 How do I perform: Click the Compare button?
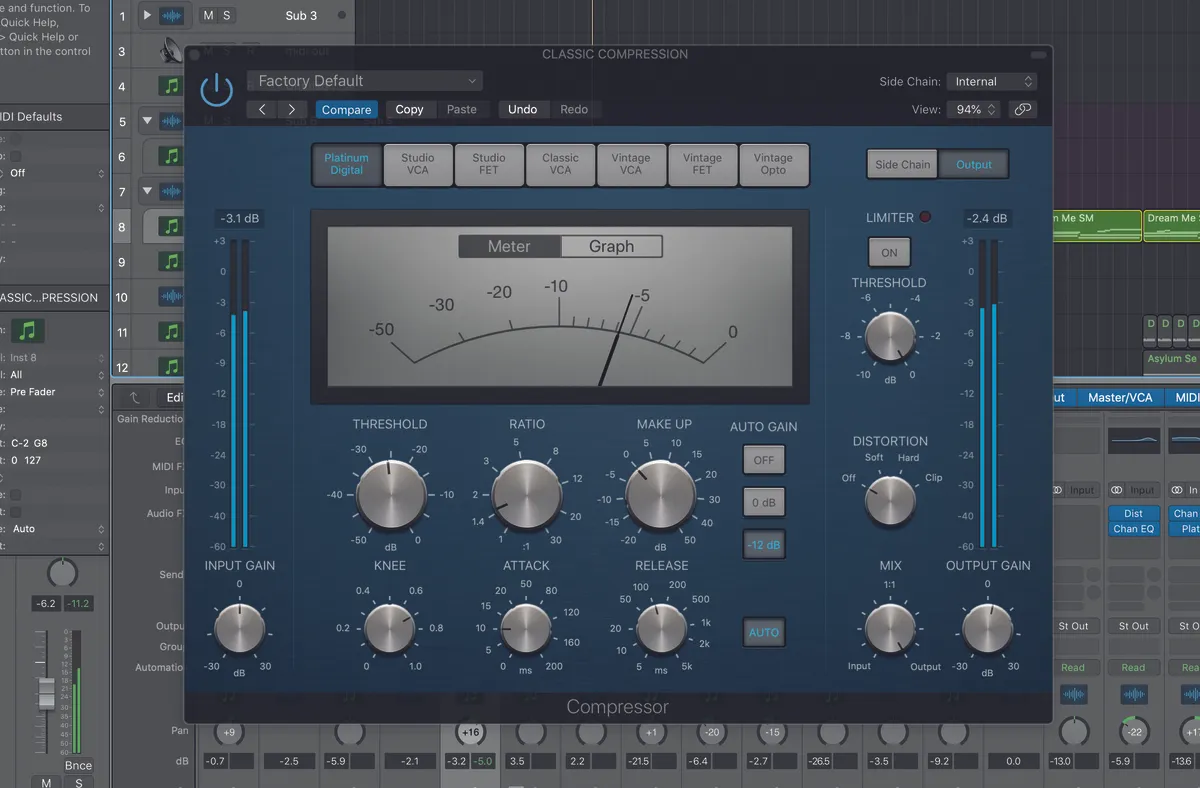pyautogui.click(x=347, y=110)
